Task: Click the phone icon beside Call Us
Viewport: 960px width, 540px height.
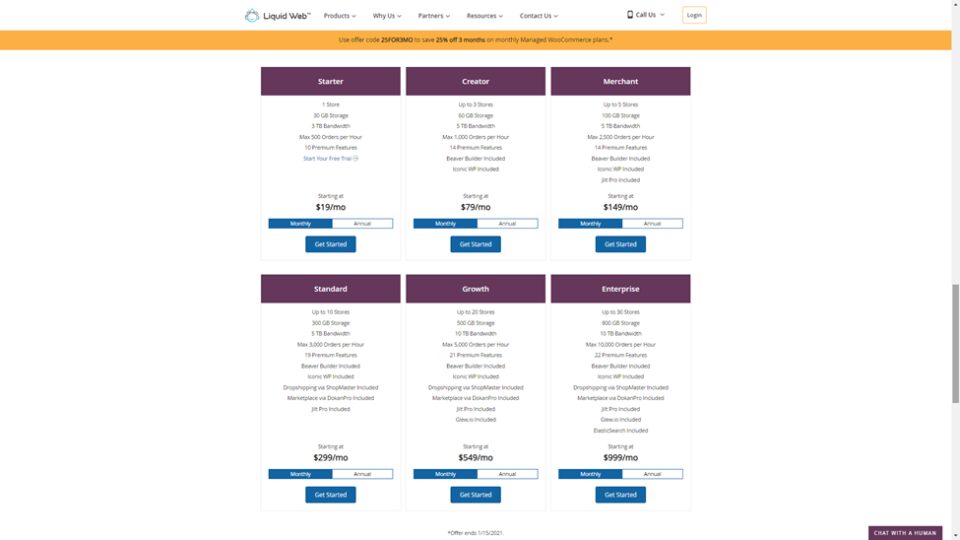Action: point(629,15)
